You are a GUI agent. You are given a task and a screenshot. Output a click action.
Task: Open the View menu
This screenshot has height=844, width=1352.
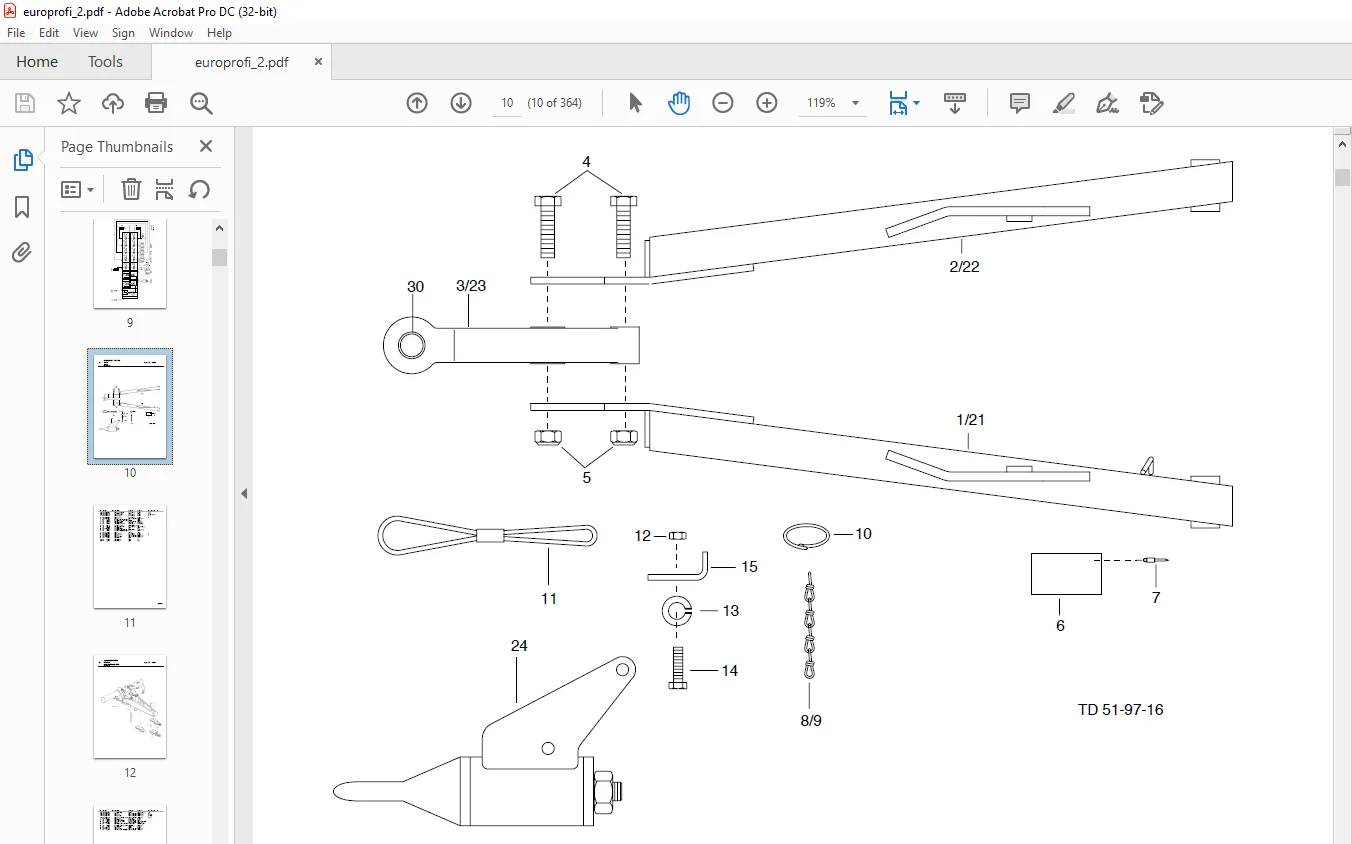(85, 33)
